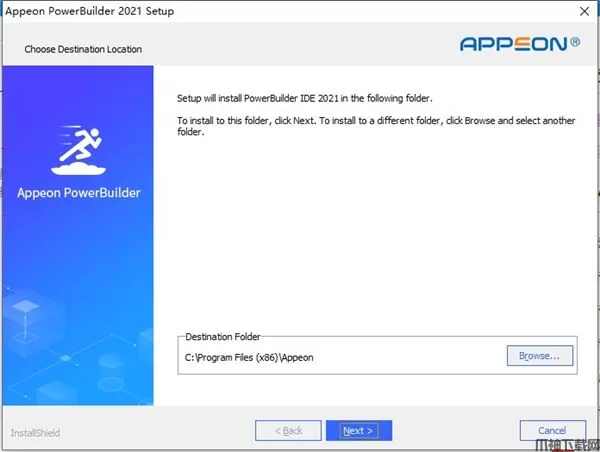Cancel the PowerBuilder setup
600x452 pixels.
click(553, 431)
